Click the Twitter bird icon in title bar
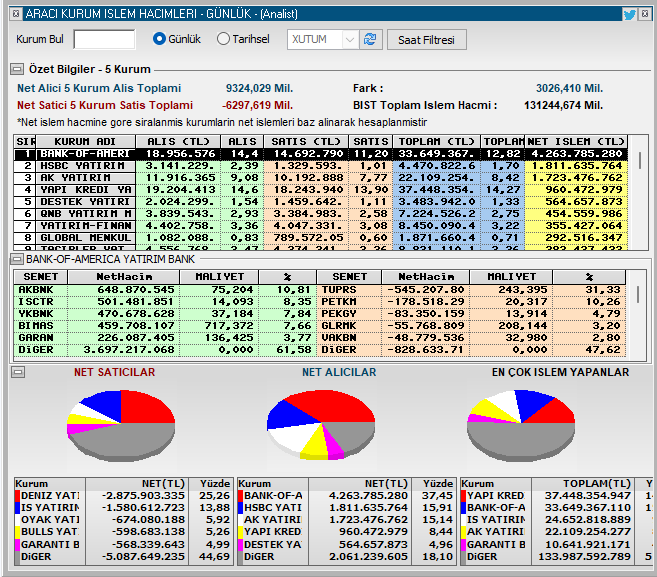 (629, 14)
